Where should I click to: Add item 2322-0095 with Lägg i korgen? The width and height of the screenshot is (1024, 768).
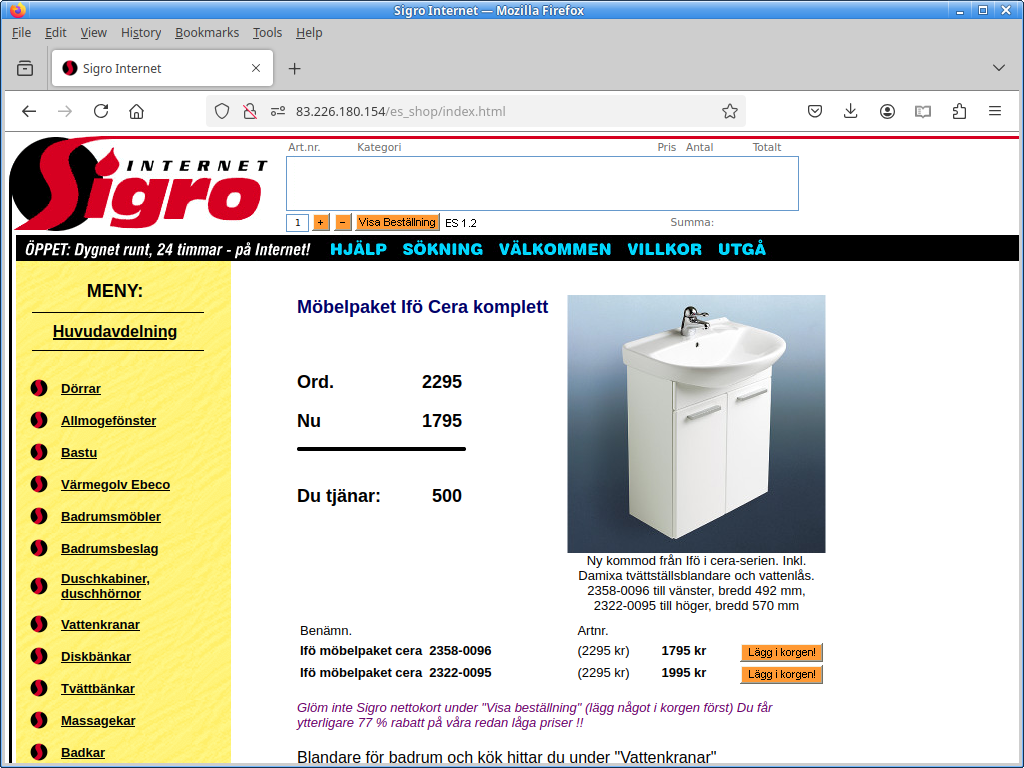click(782, 674)
